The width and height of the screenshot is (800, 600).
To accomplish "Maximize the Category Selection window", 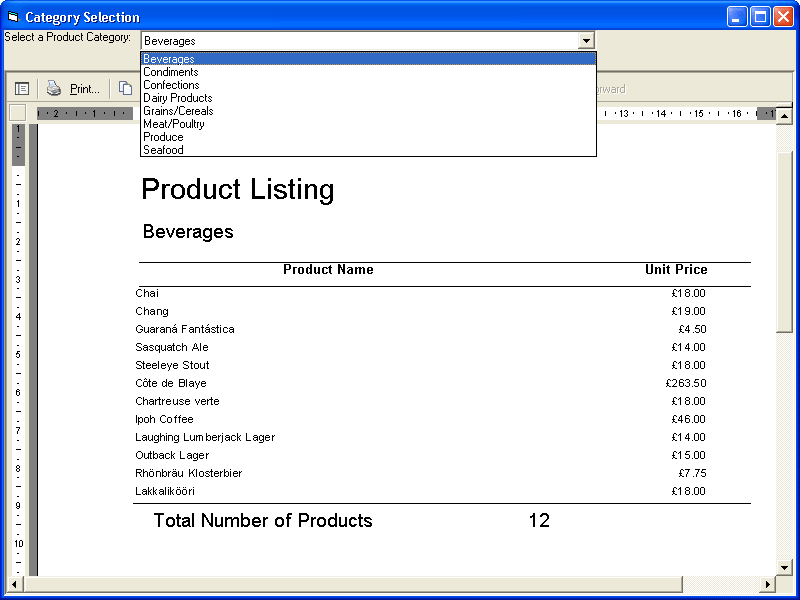I will [x=760, y=17].
